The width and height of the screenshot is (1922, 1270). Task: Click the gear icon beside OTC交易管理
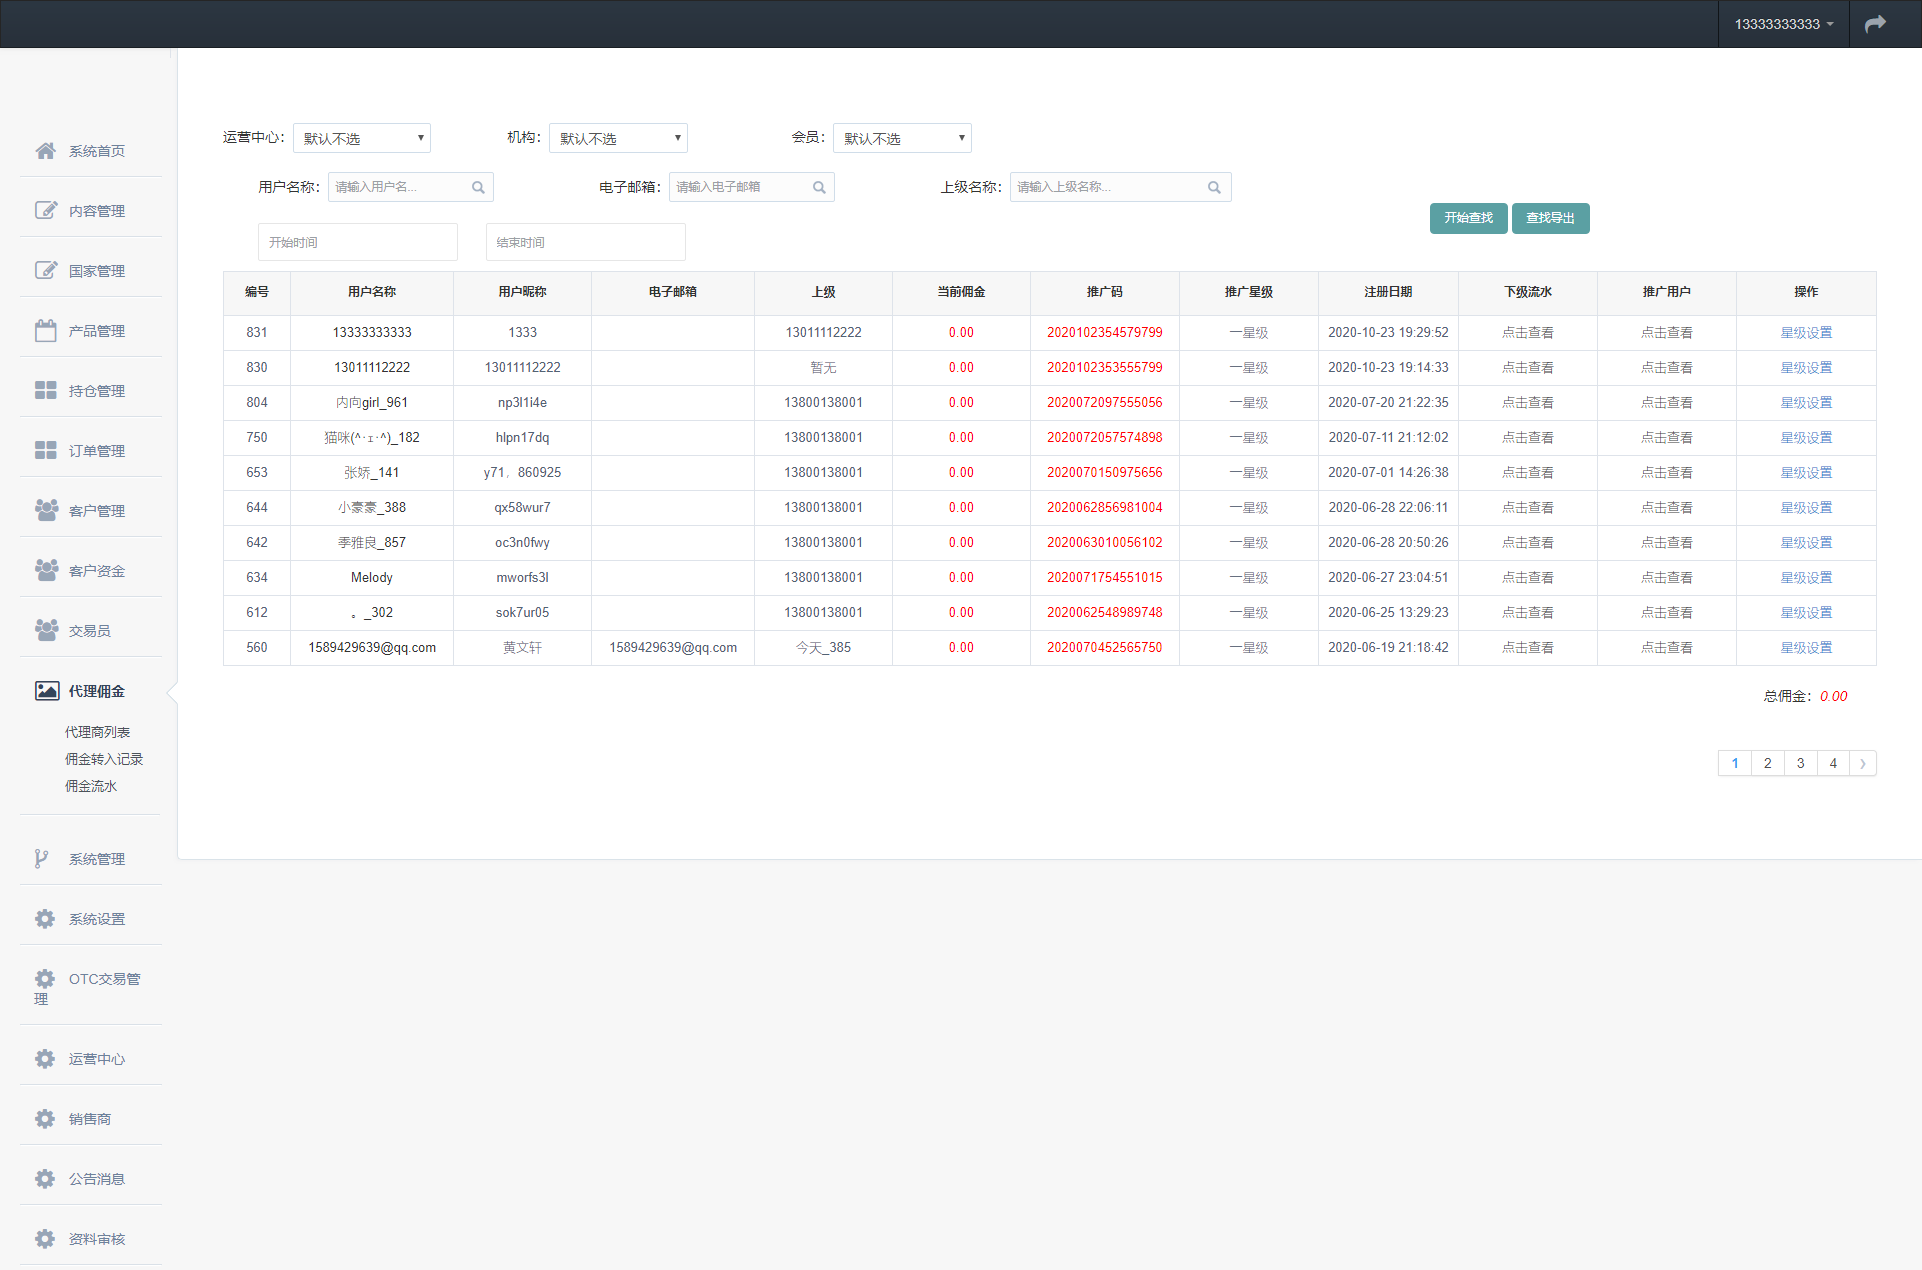45,978
